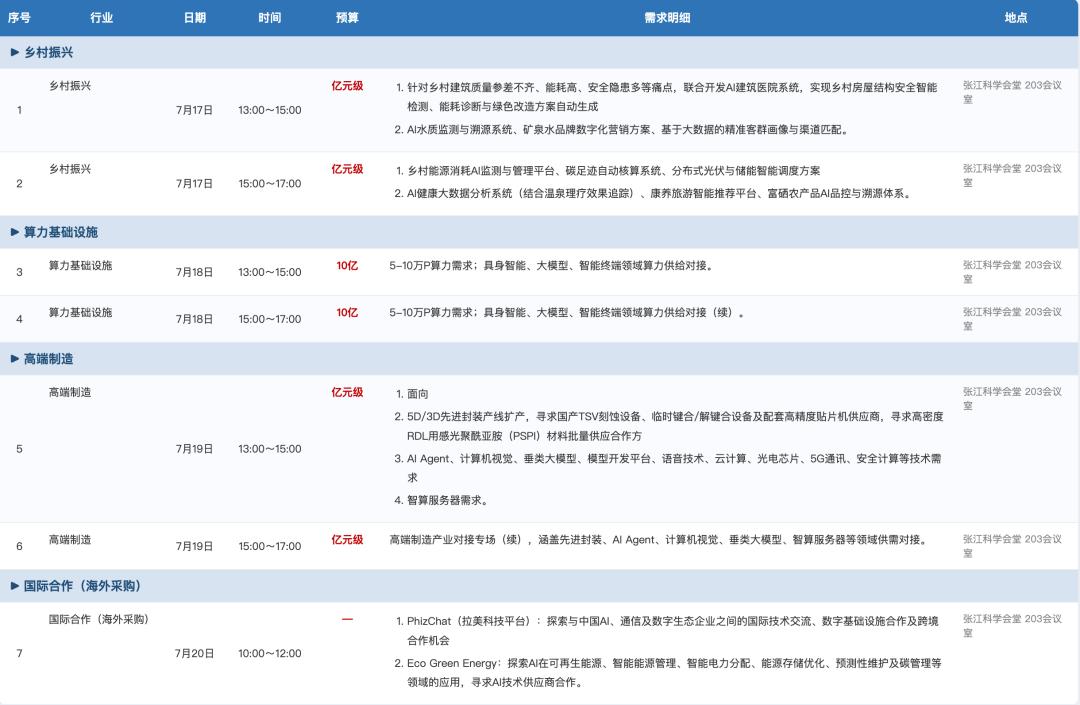Collapse the 算力基础设施 section triangle
The image size is (1080, 705).
(x=14, y=232)
